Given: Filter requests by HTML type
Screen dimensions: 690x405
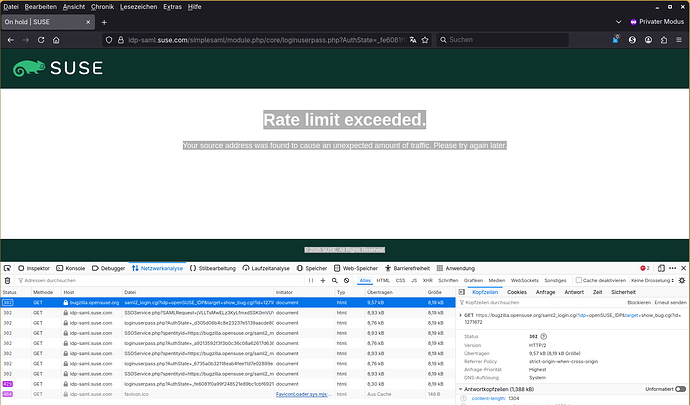Looking at the screenshot, I should [383, 280].
